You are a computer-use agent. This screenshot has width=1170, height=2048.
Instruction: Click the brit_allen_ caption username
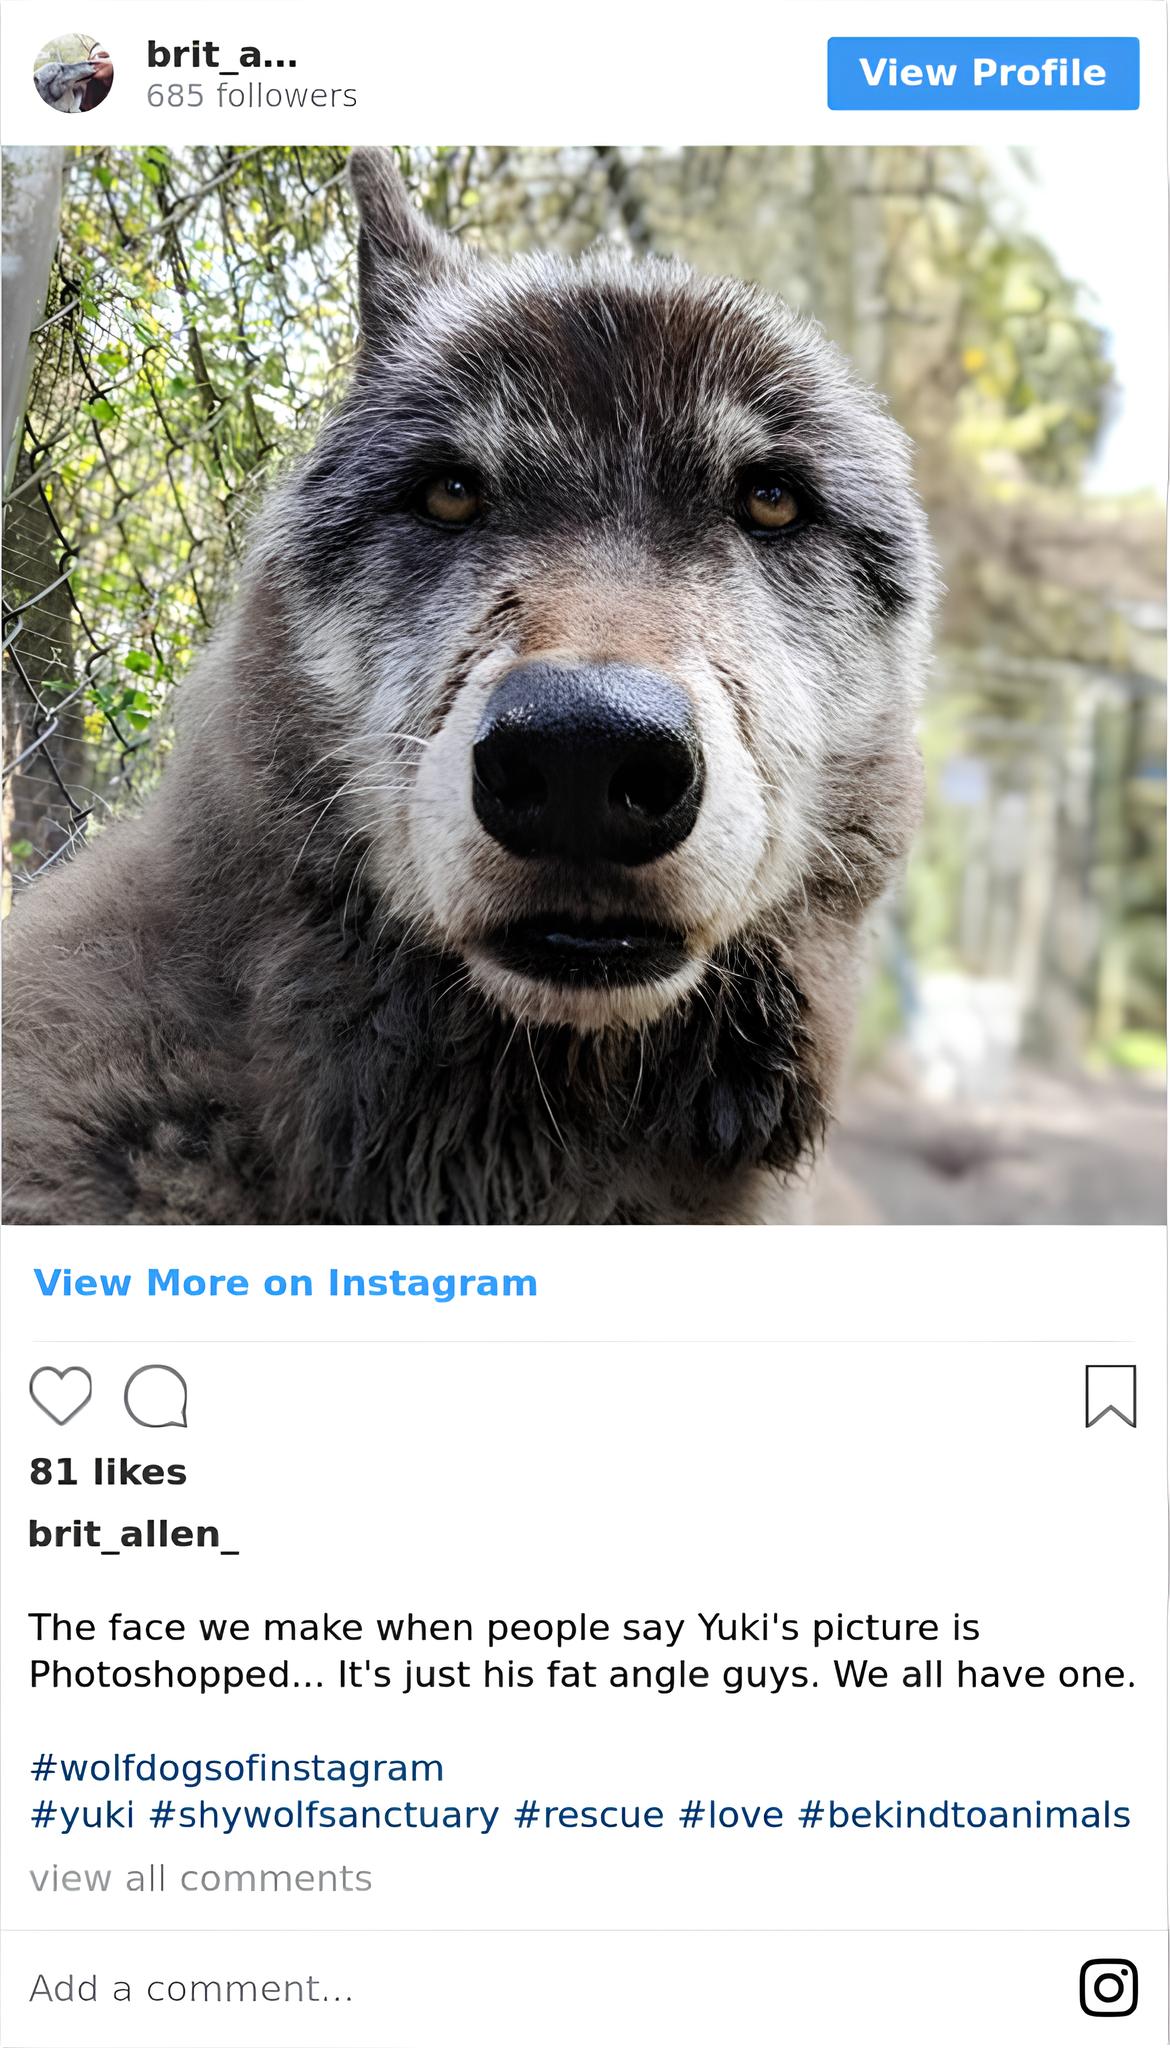[x=133, y=1534]
